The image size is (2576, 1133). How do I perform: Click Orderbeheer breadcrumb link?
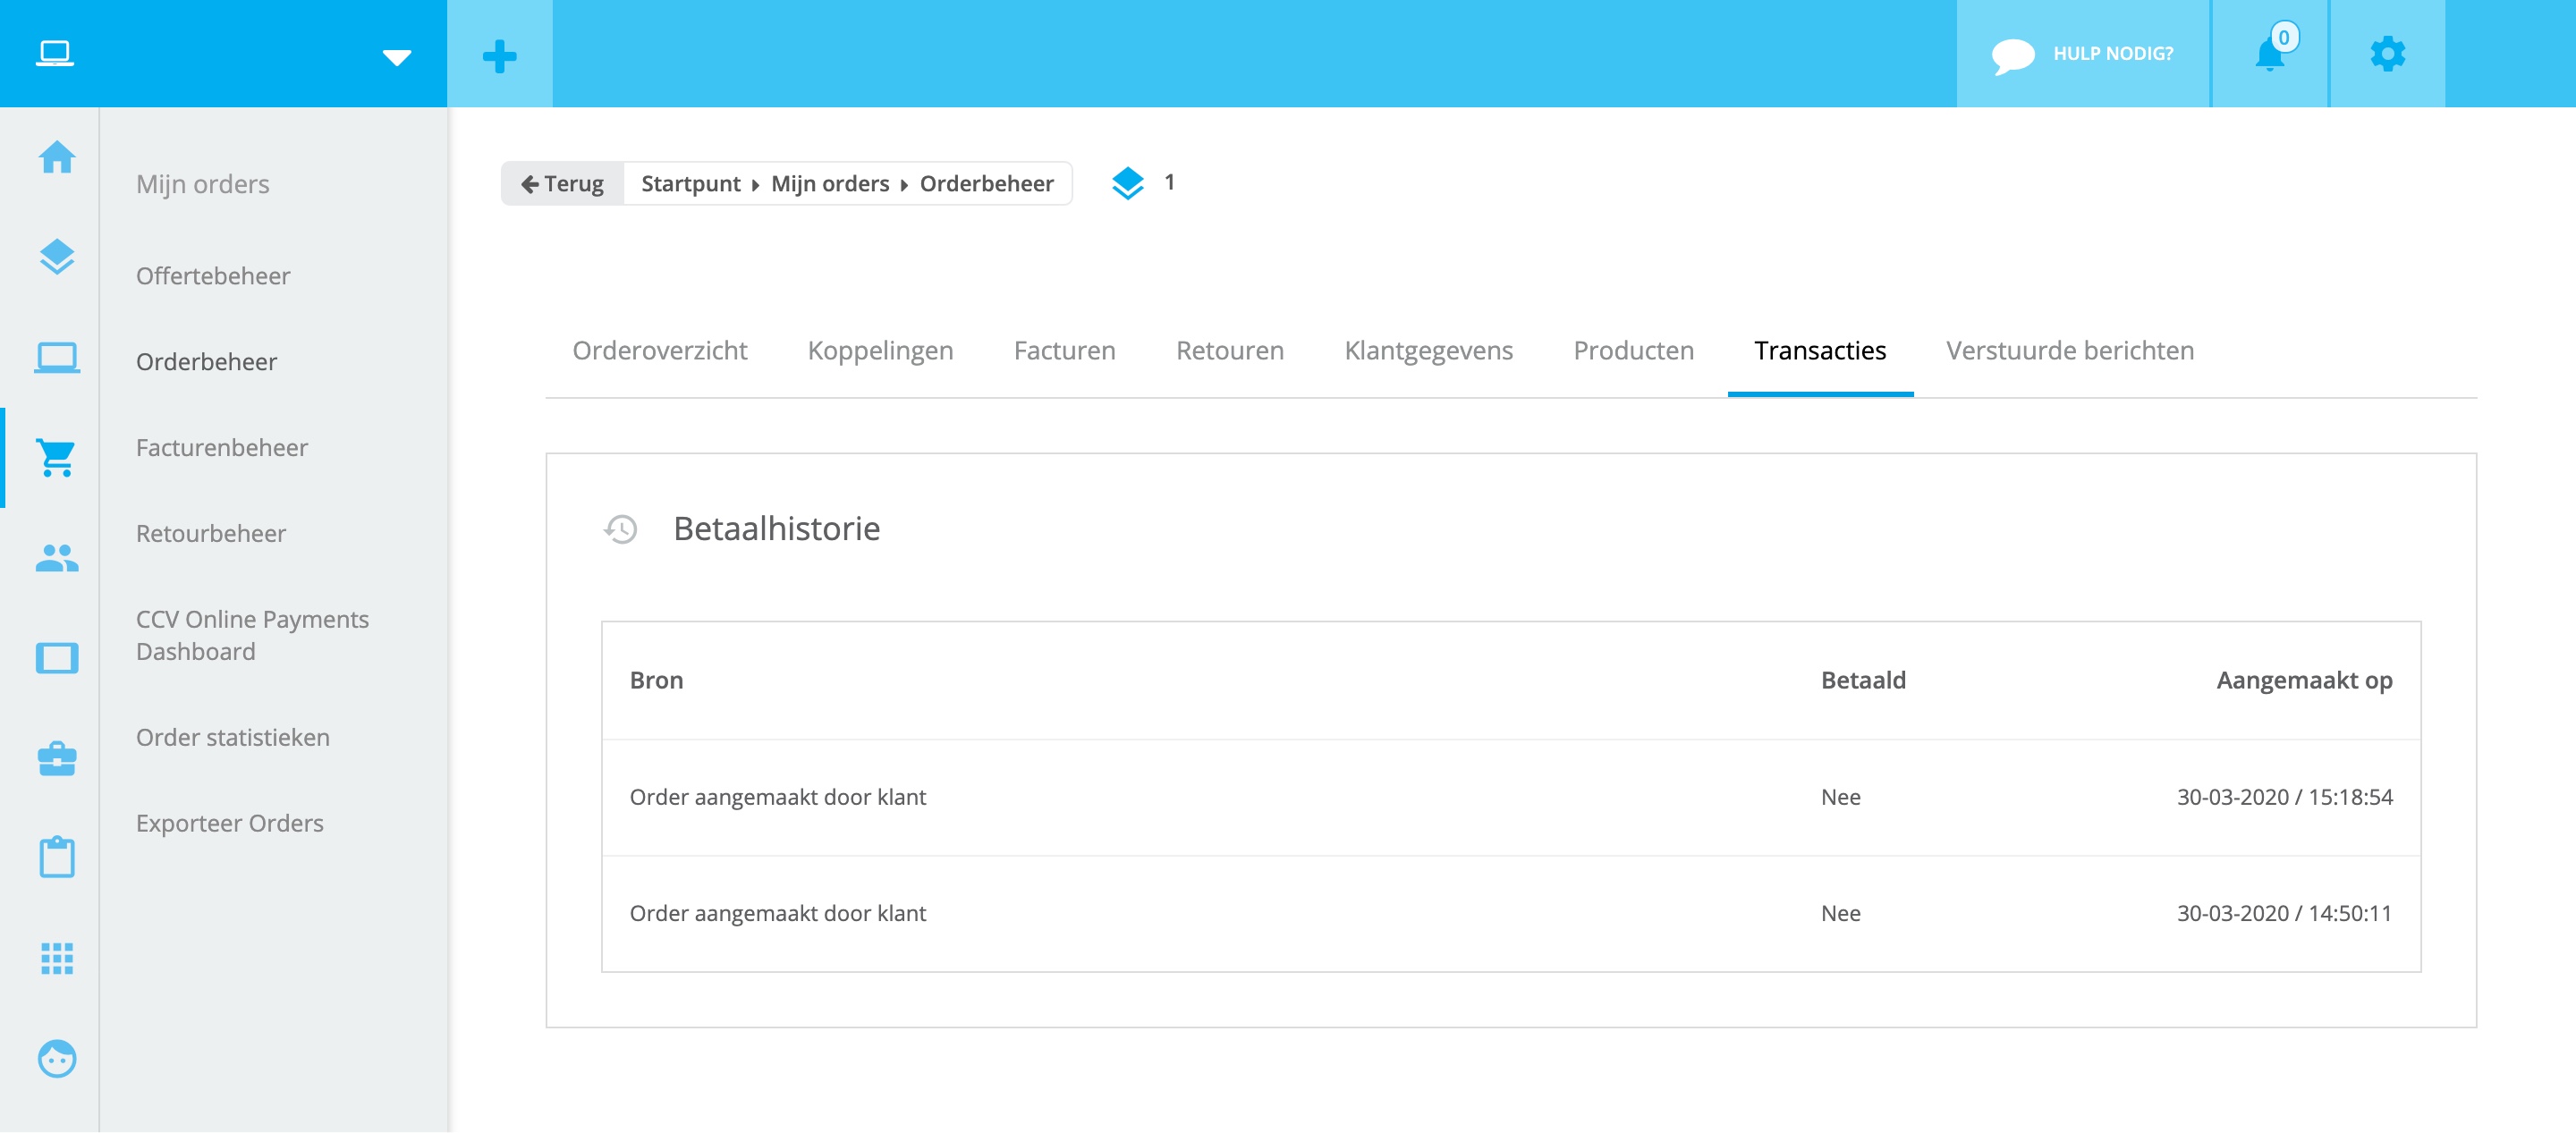pos(987,184)
